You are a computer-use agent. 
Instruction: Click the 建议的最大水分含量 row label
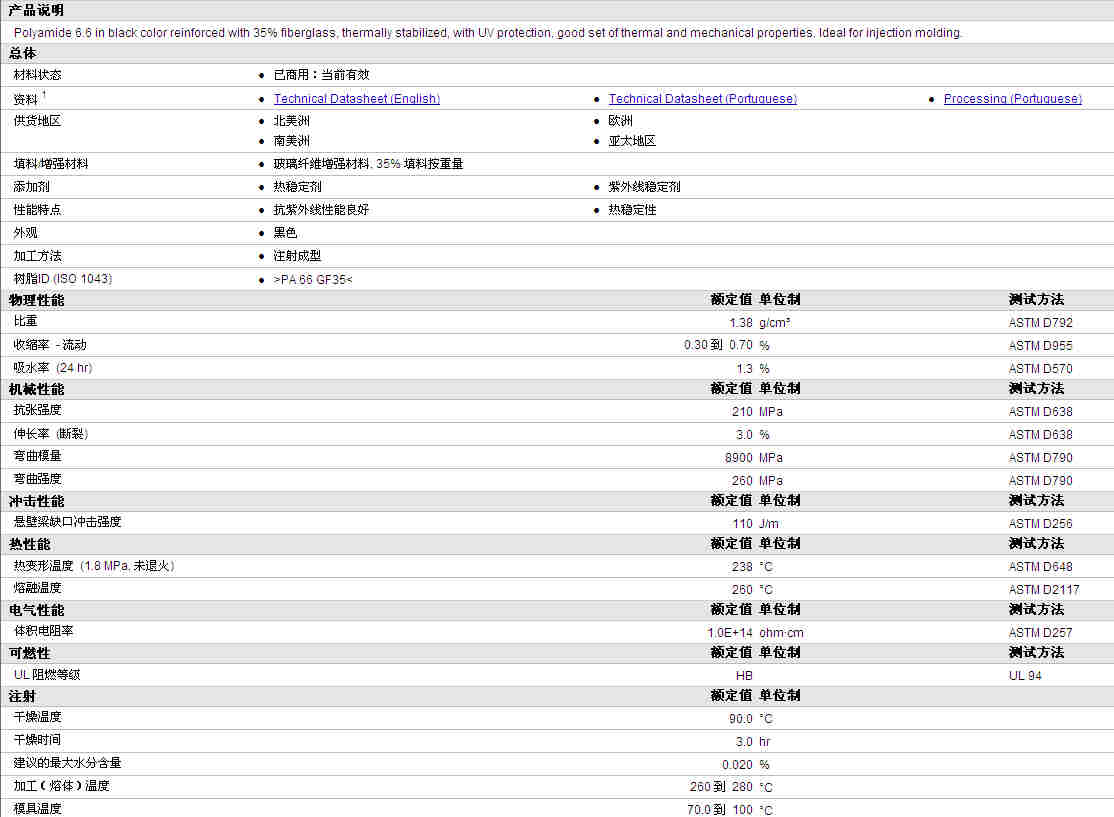coord(67,763)
